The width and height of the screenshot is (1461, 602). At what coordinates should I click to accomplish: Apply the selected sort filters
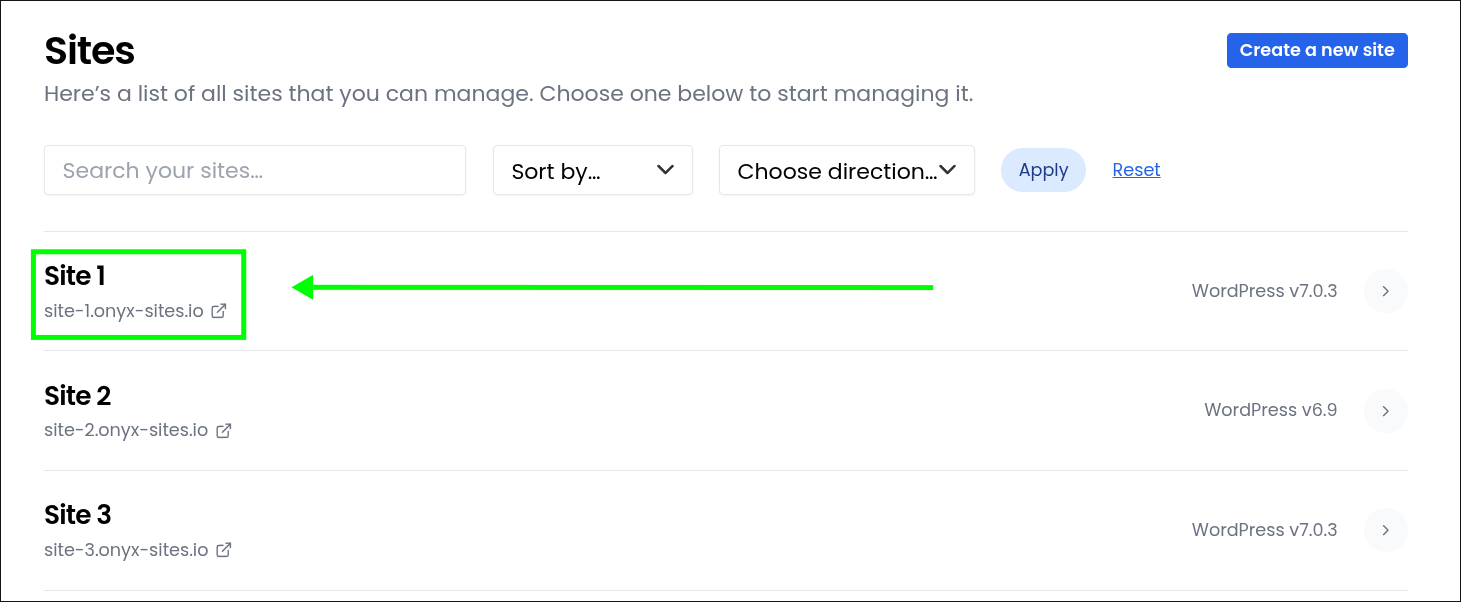click(x=1043, y=170)
